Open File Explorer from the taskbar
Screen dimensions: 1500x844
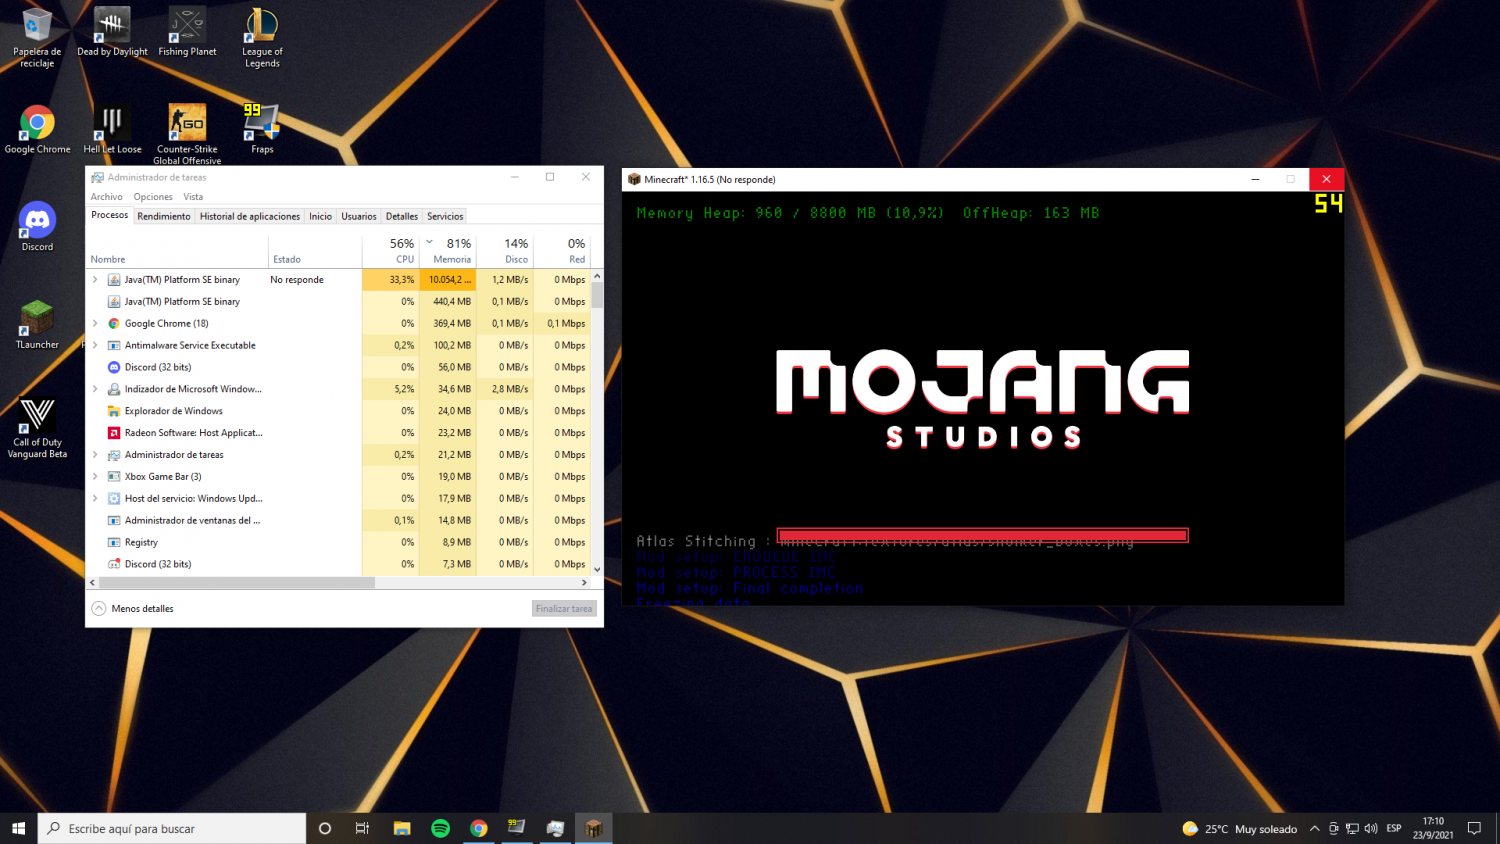coord(402,828)
